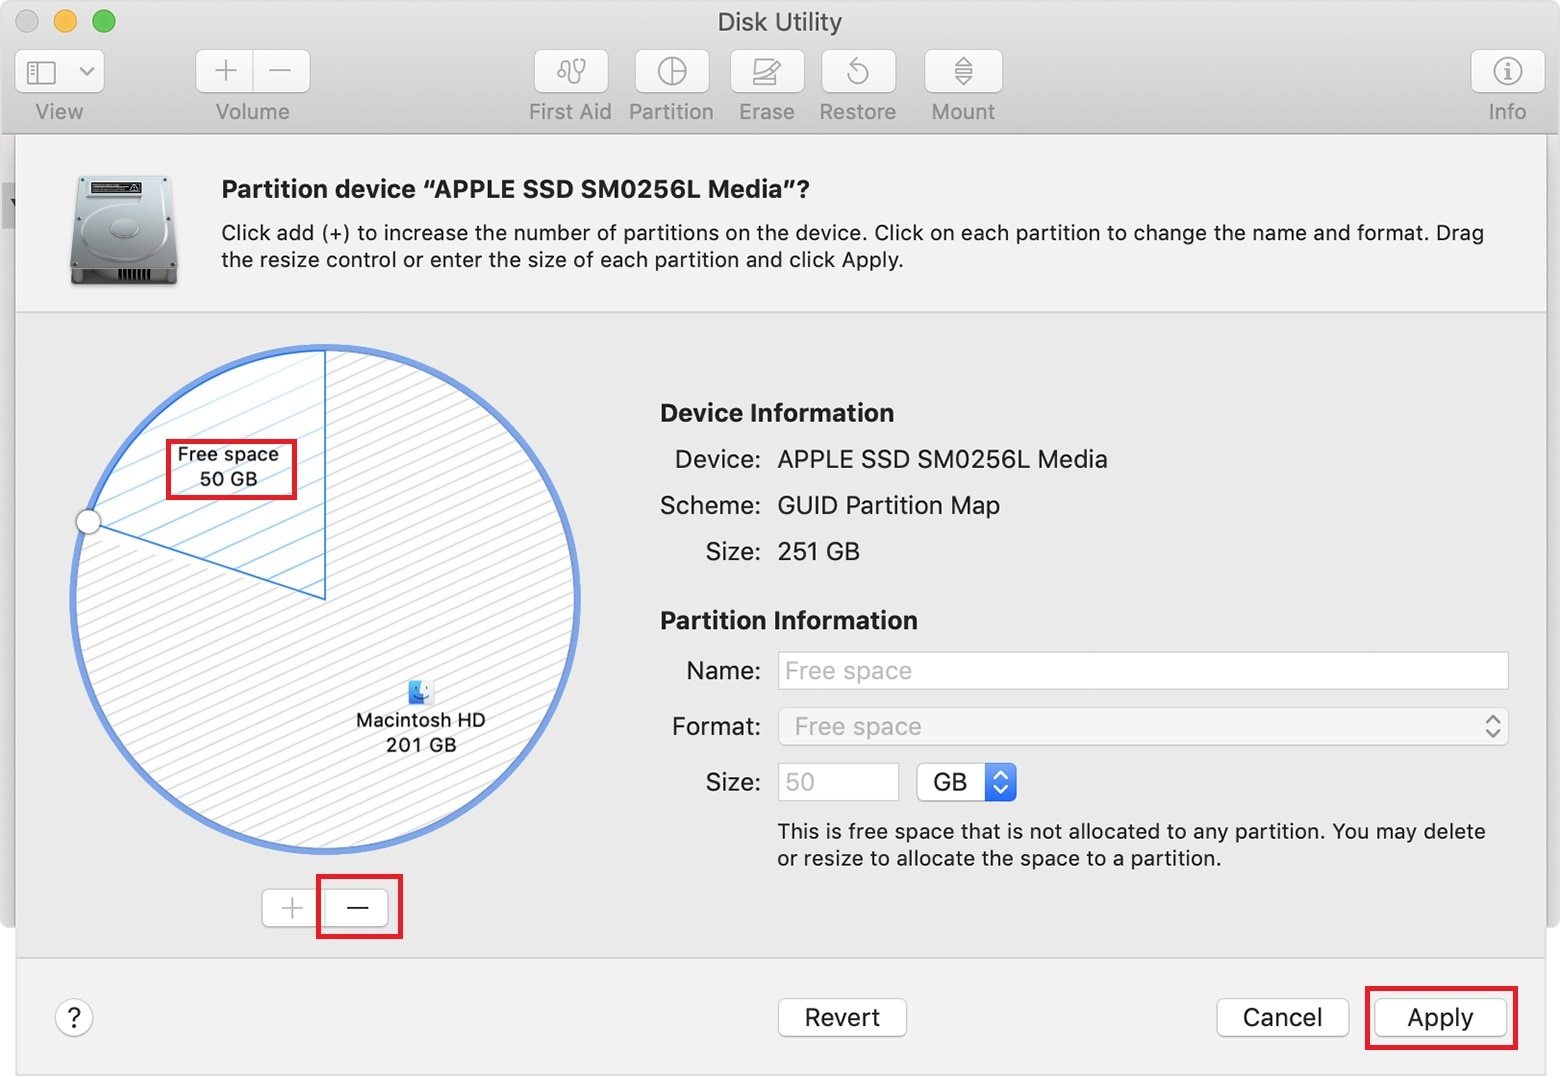Click the Cancel button
The height and width of the screenshot is (1076, 1560).
1282,1018
